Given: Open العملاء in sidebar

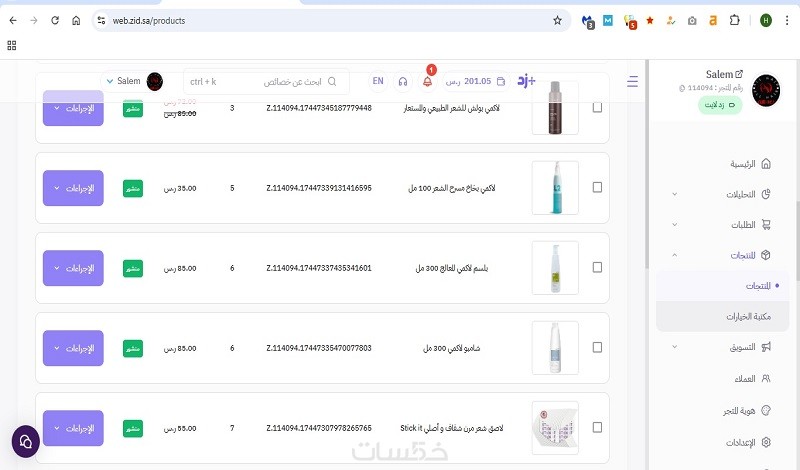Looking at the screenshot, I should pyautogui.click(x=752, y=379).
